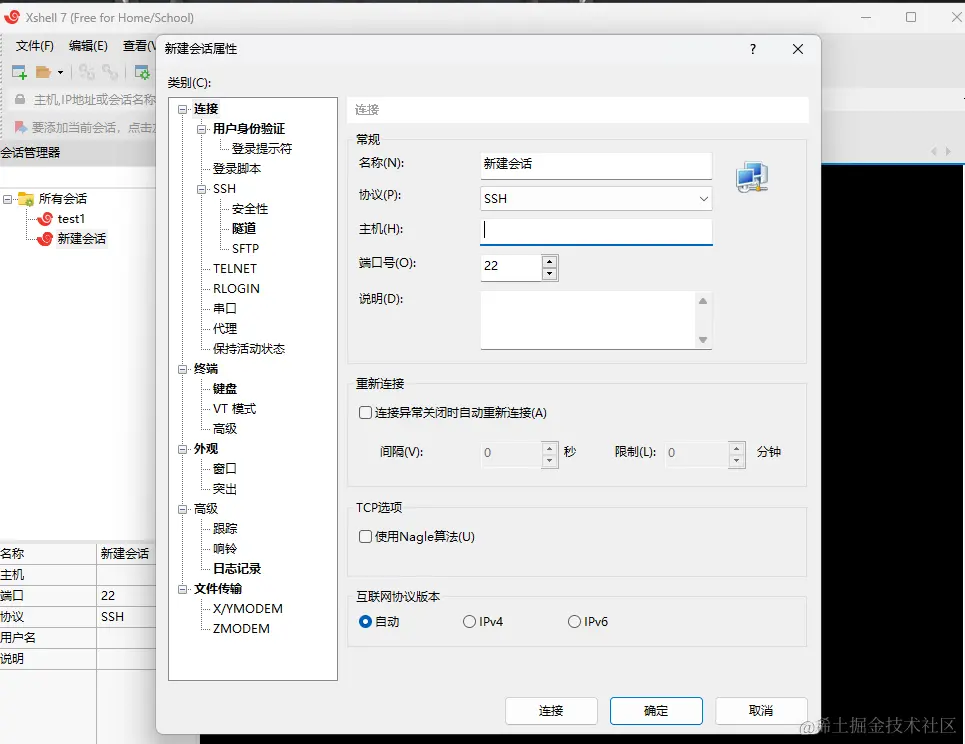Increase port number with up arrow
965x744 pixels.
tap(550, 262)
